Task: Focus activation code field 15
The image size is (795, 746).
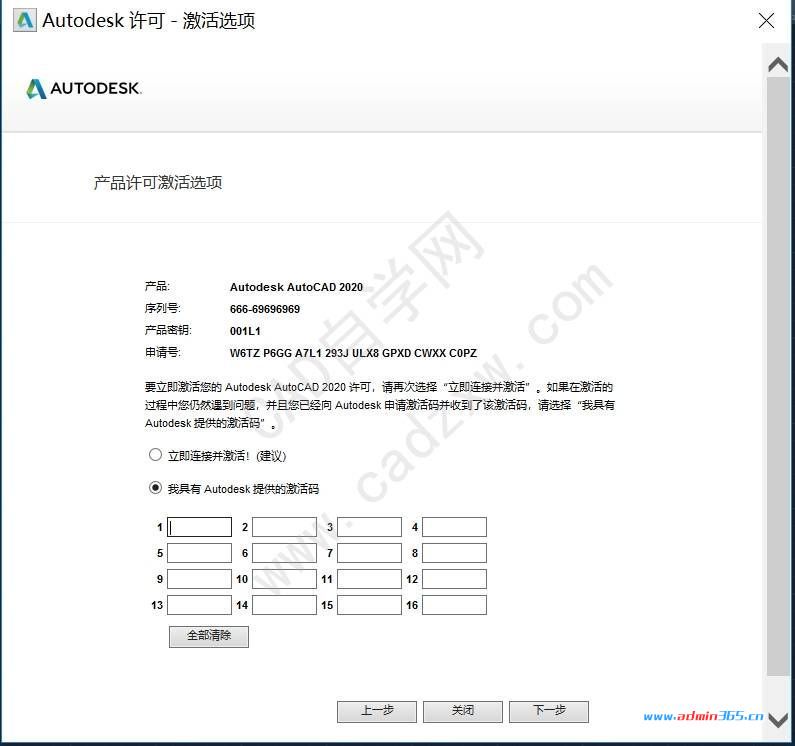Action: (x=370, y=605)
